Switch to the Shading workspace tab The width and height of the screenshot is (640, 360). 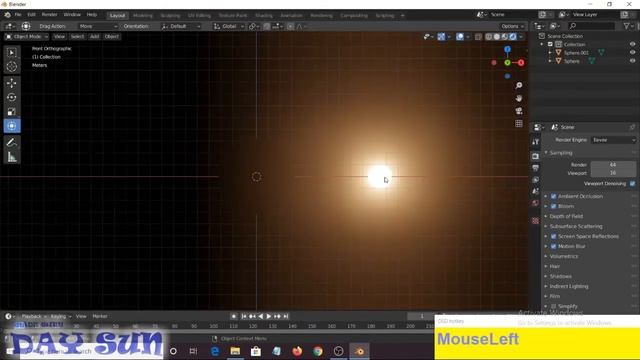(x=264, y=16)
